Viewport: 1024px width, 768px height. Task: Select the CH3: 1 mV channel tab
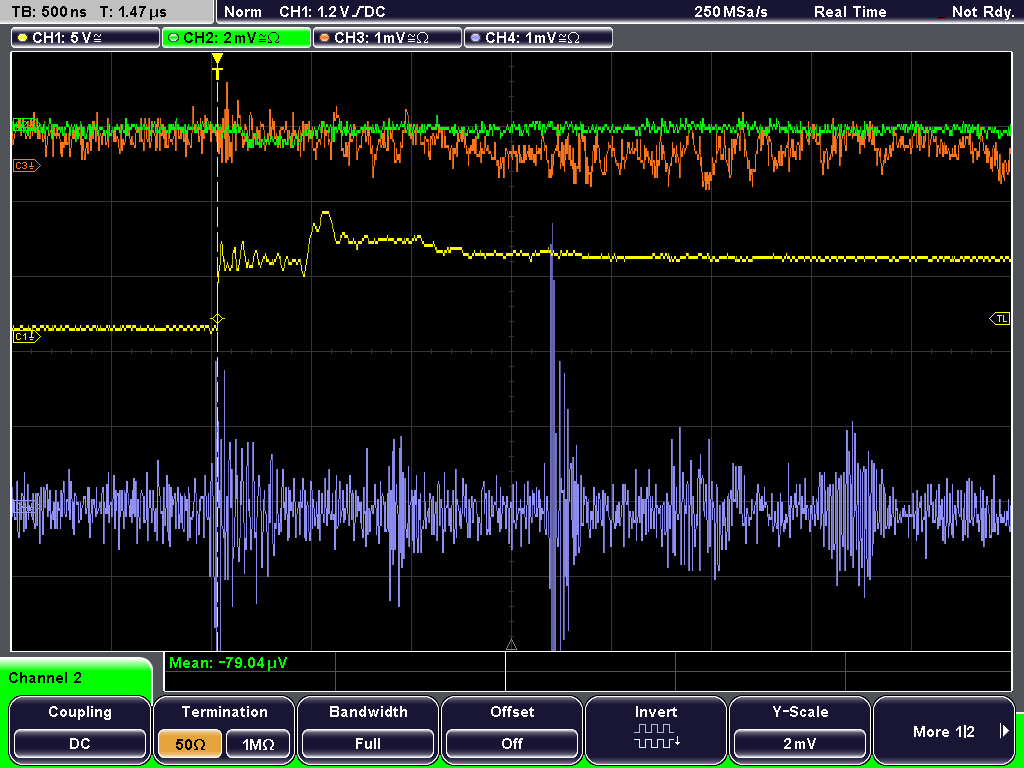[x=387, y=38]
